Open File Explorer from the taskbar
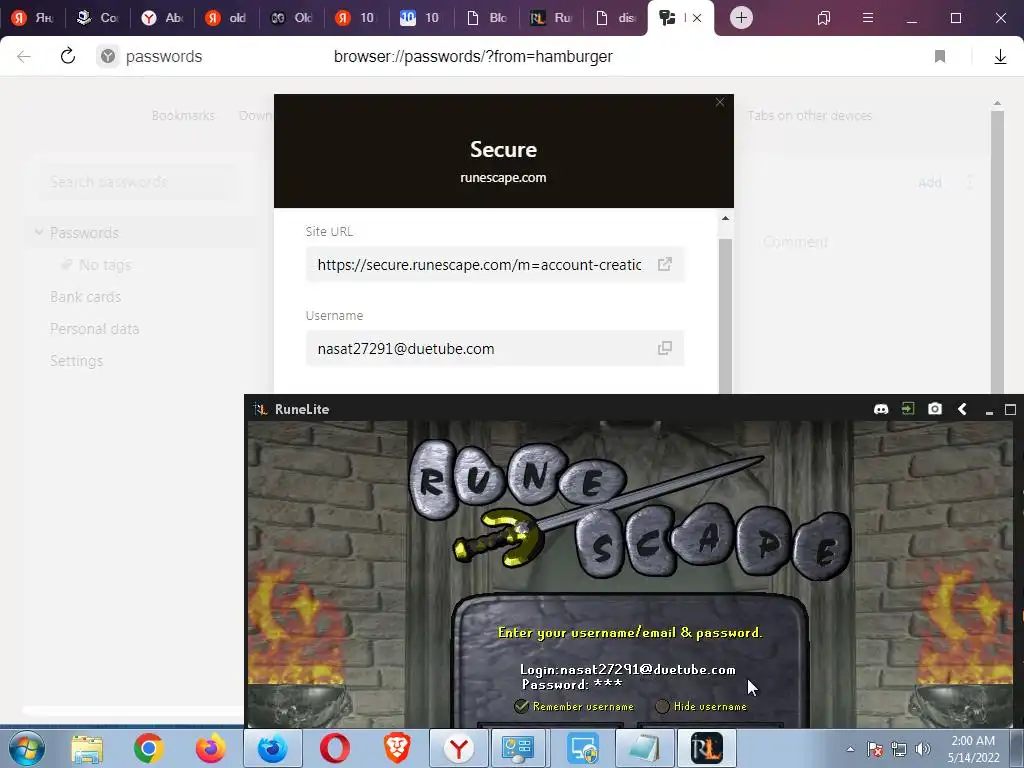The height and width of the screenshot is (768, 1024). tap(87, 749)
